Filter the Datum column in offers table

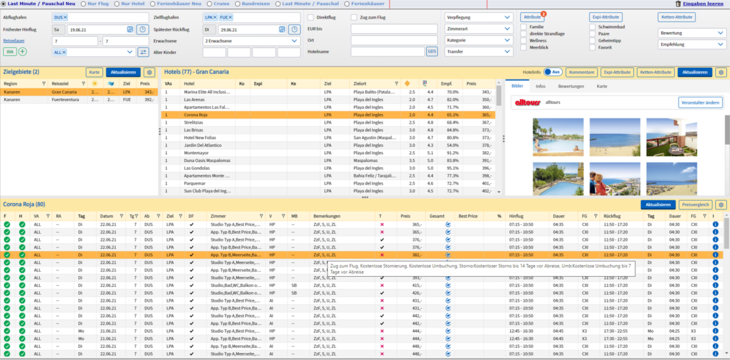[121, 216]
